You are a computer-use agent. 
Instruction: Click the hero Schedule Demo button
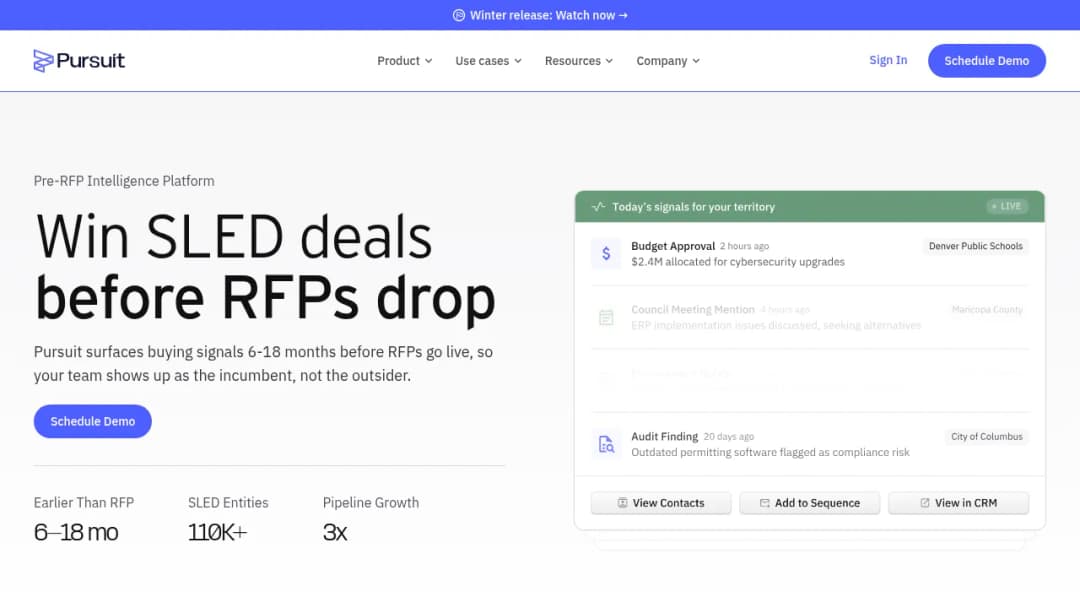click(x=92, y=421)
